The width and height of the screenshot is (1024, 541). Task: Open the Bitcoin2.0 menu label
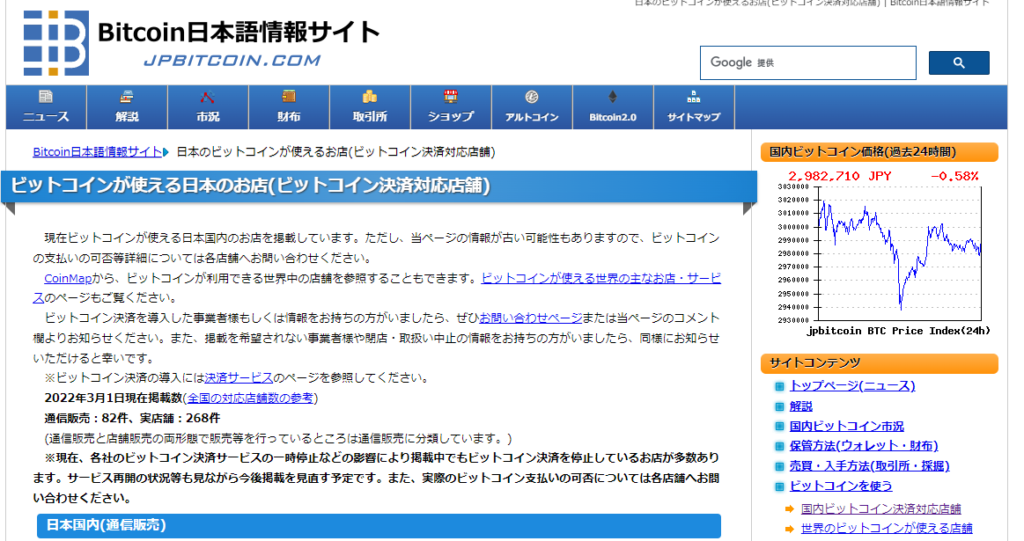tap(613, 118)
